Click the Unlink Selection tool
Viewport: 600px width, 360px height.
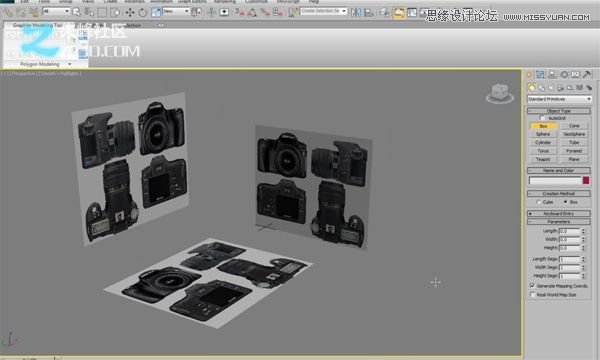coord(21,12)
